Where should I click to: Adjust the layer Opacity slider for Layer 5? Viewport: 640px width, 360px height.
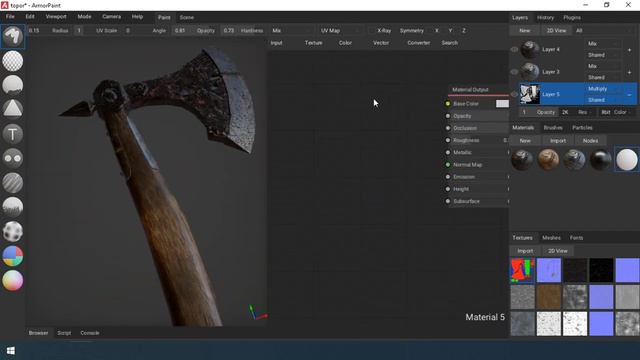point(538,112)
